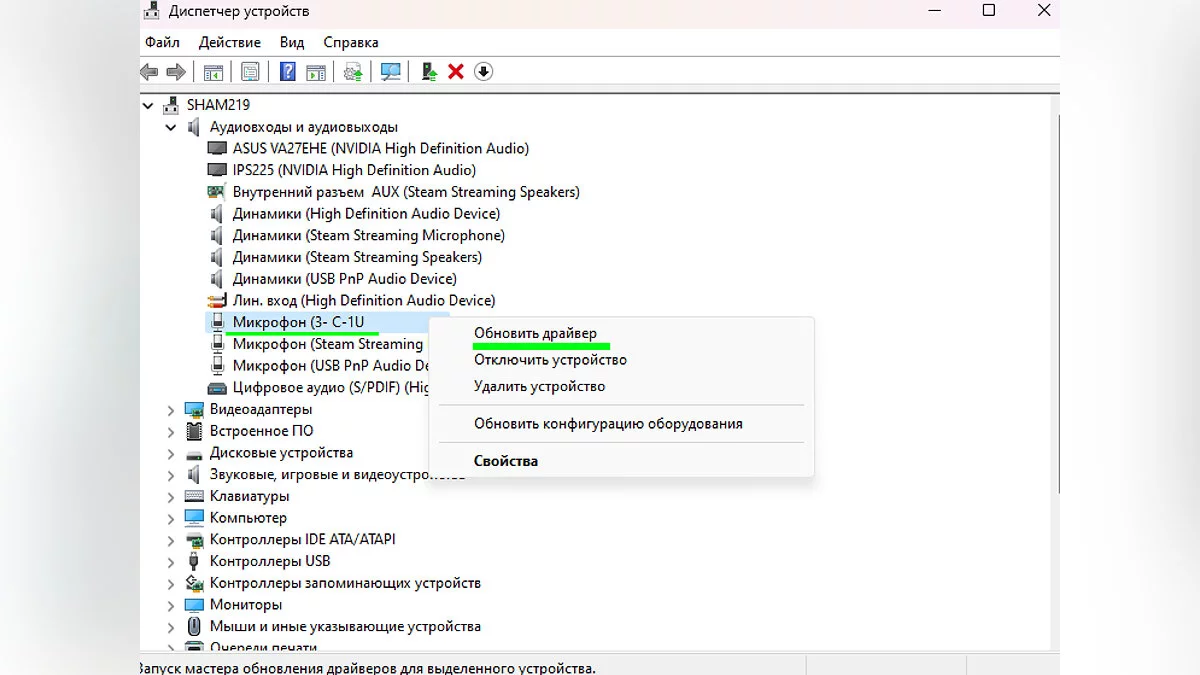The height and width of the screenshot is (675, 1200).
Task: Click the status bar driver update message
Action: pyautogui.click(x=368, y=667)
